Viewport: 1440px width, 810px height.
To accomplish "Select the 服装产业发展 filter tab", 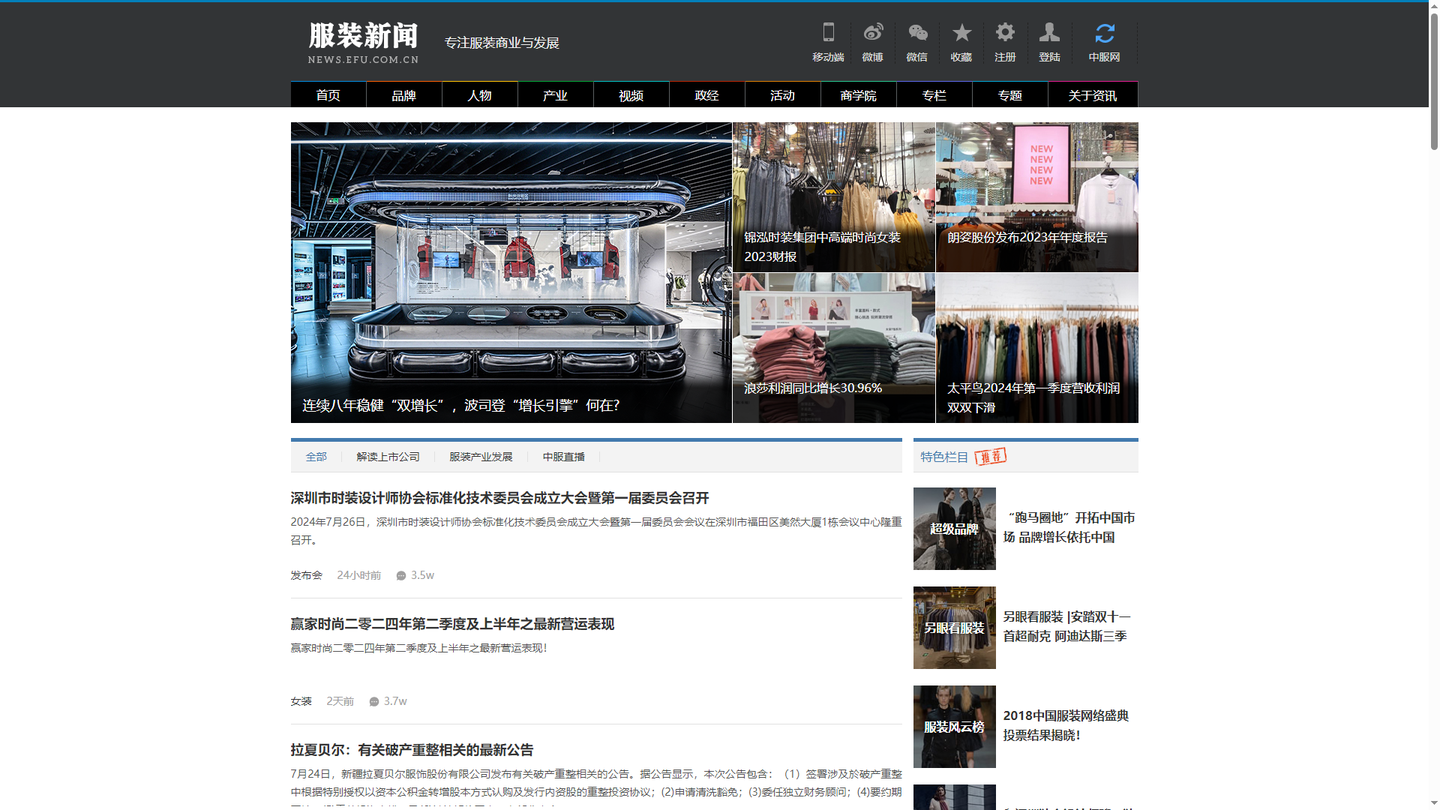I will pos(481,457).
